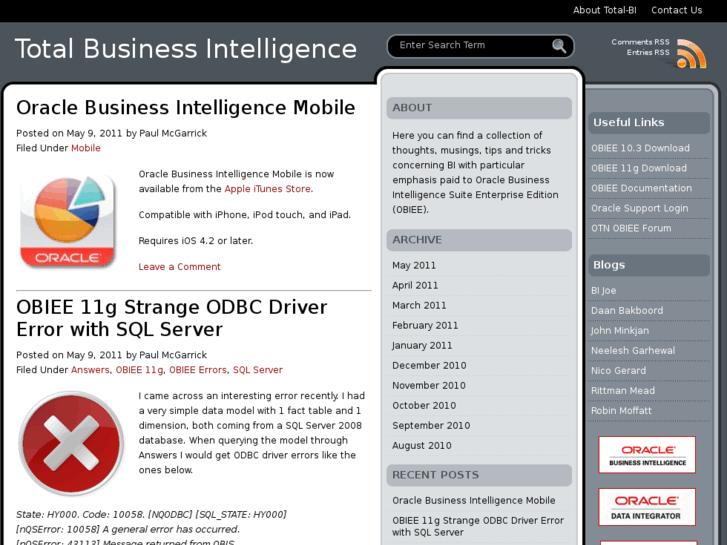Open the February 2011 archive
Viewport: 727px width, 545px height.
(x=425, y=325)
